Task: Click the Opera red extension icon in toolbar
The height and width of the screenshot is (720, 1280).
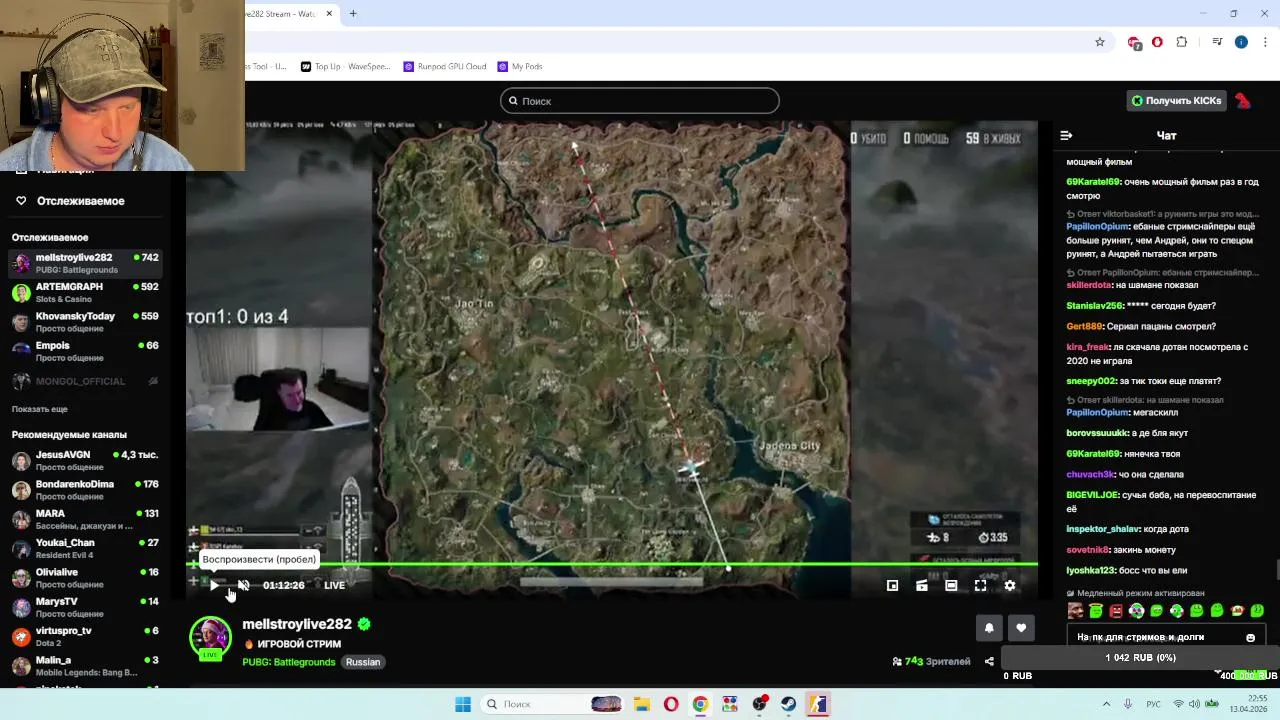Action: [x=1157, y=42]
